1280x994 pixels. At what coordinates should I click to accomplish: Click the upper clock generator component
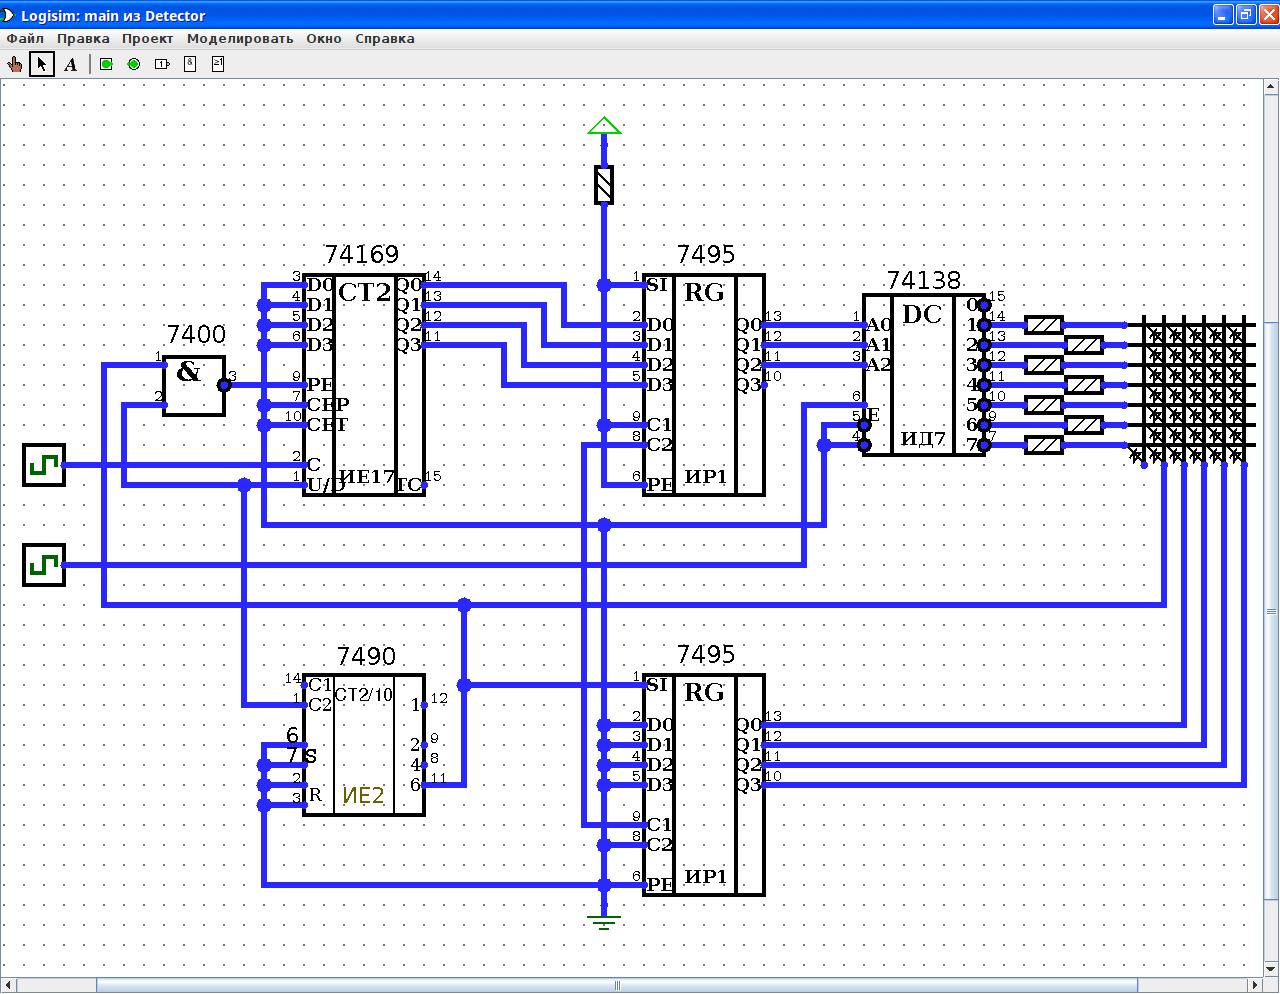coord(44,465)
